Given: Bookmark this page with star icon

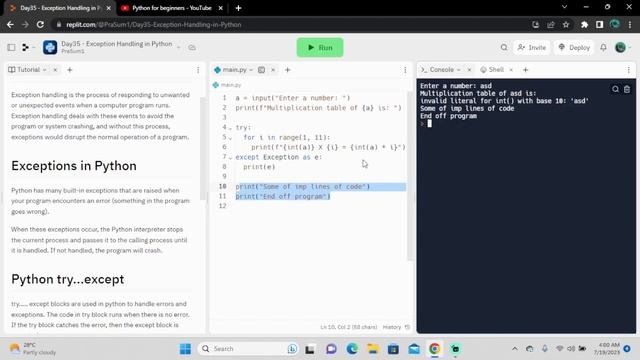Looking at the screenshot, I should pos(566,24).
